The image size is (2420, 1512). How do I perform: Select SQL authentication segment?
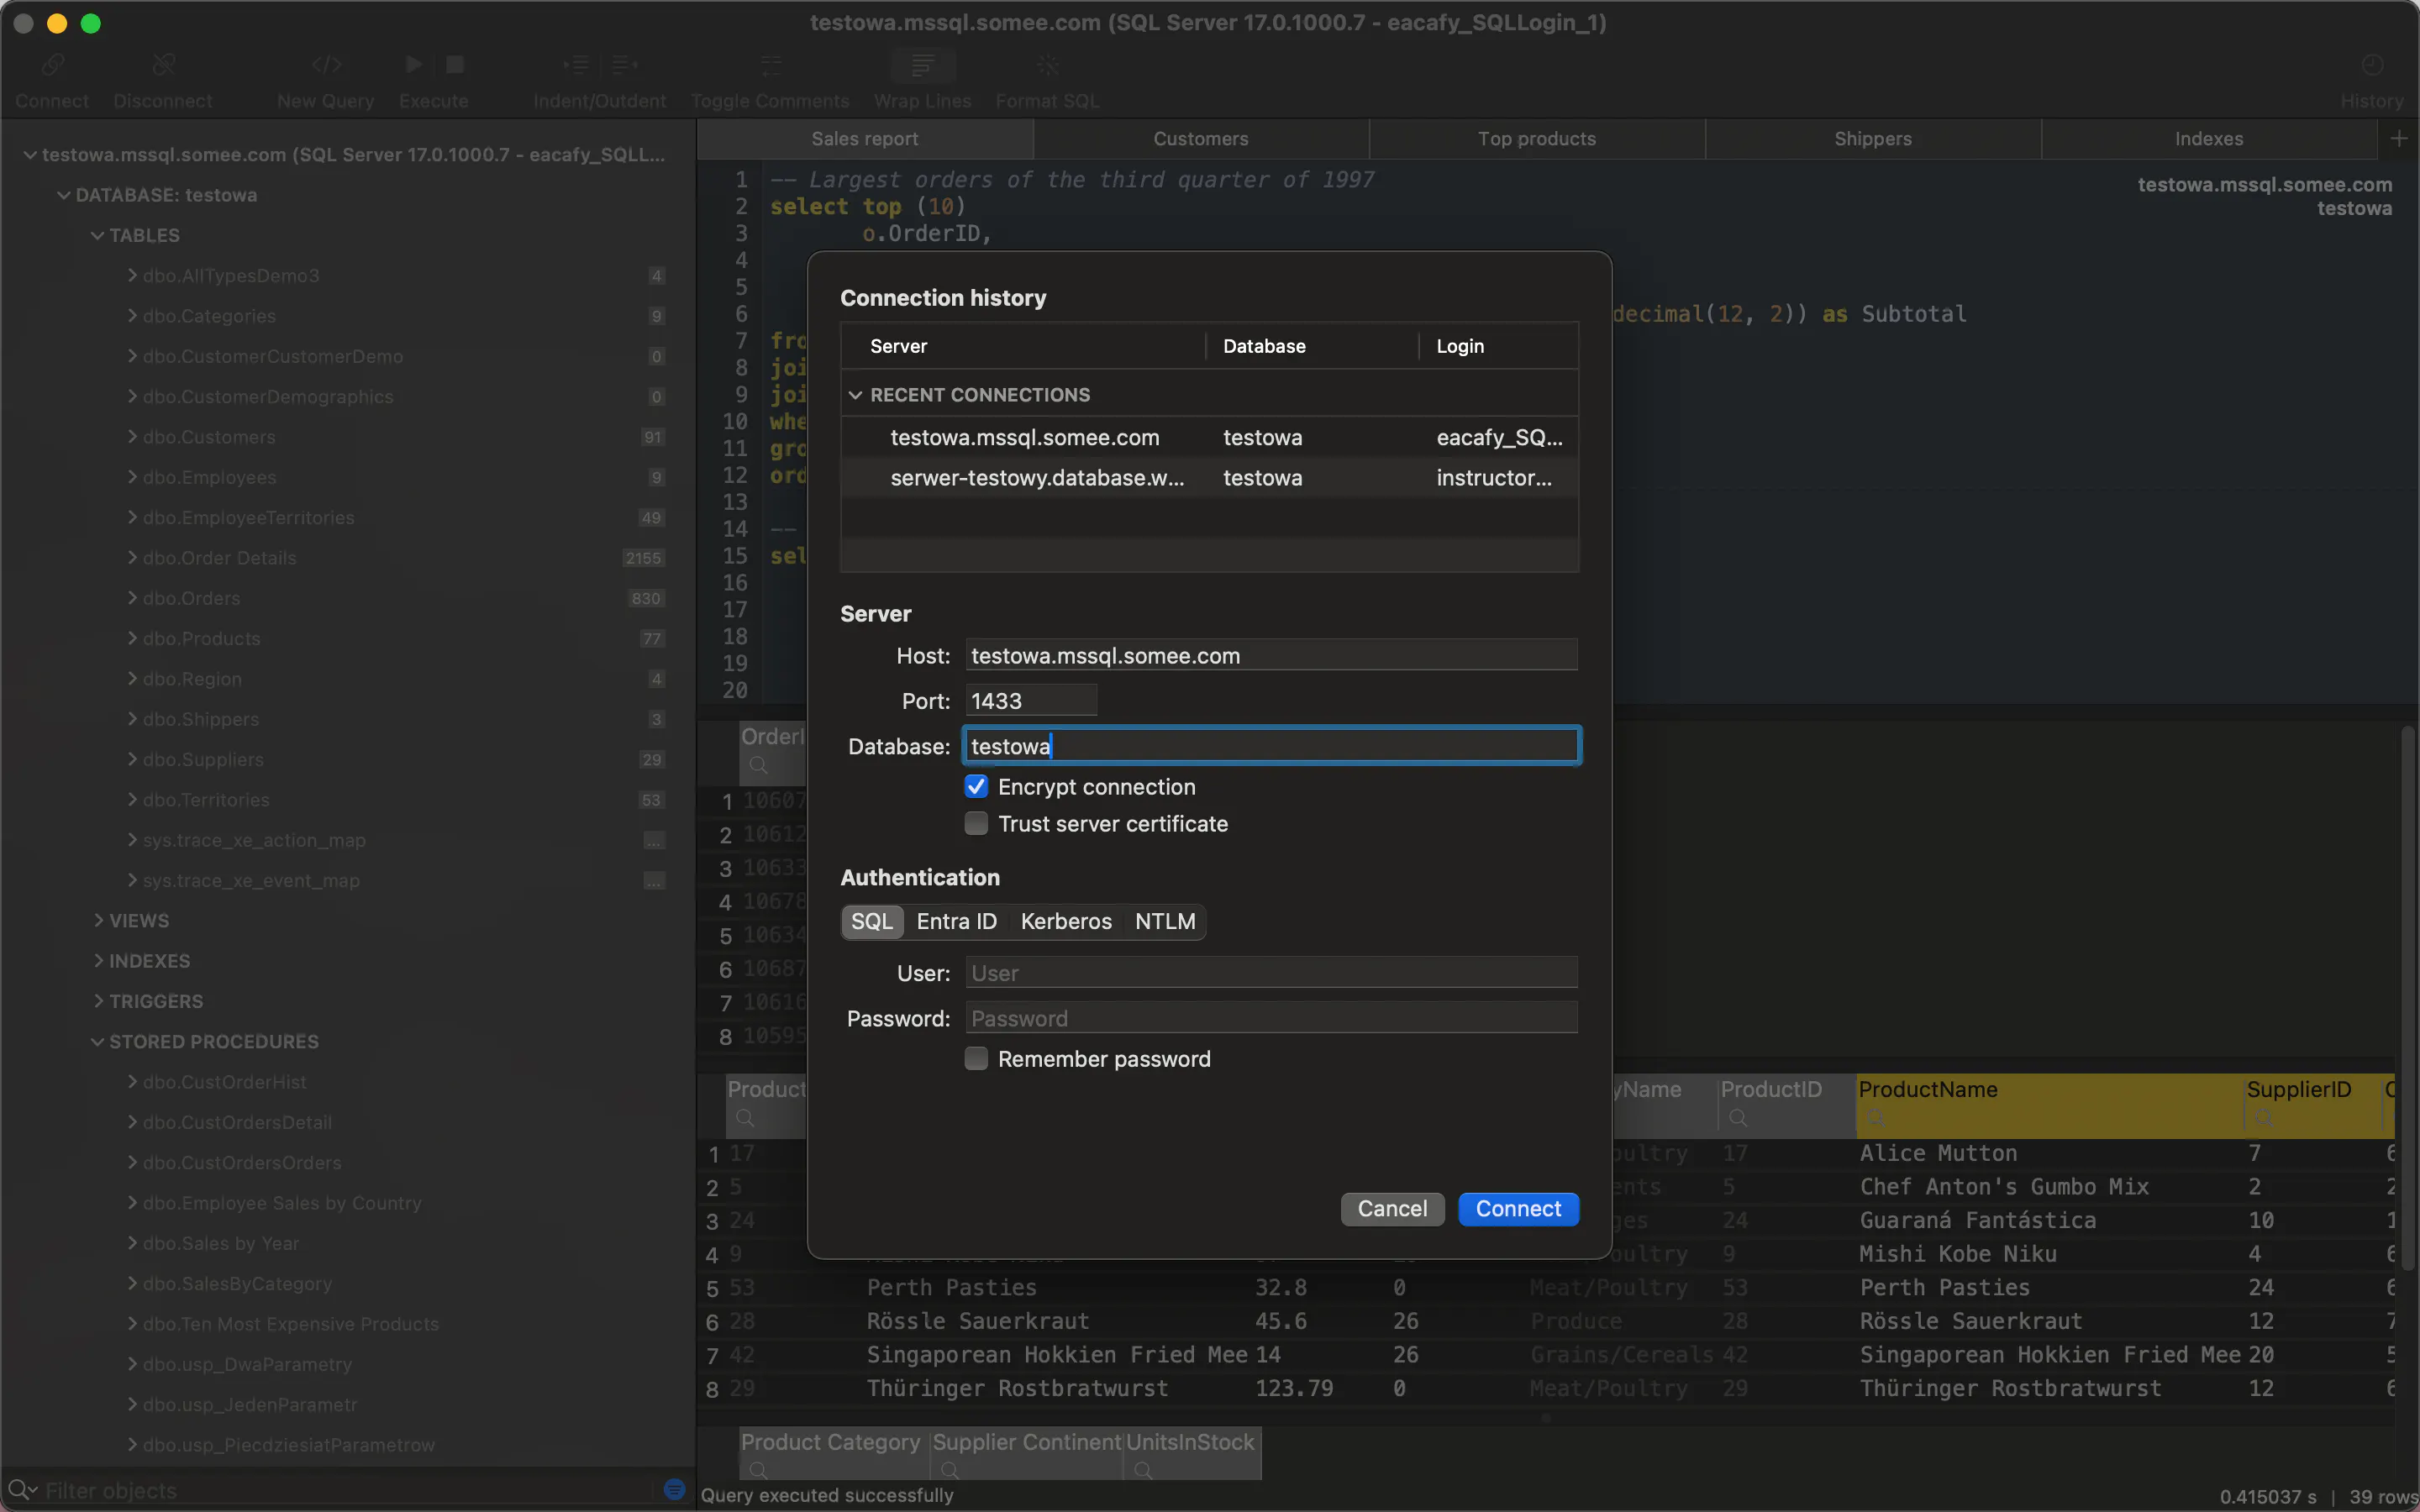(x=872, y=921)
